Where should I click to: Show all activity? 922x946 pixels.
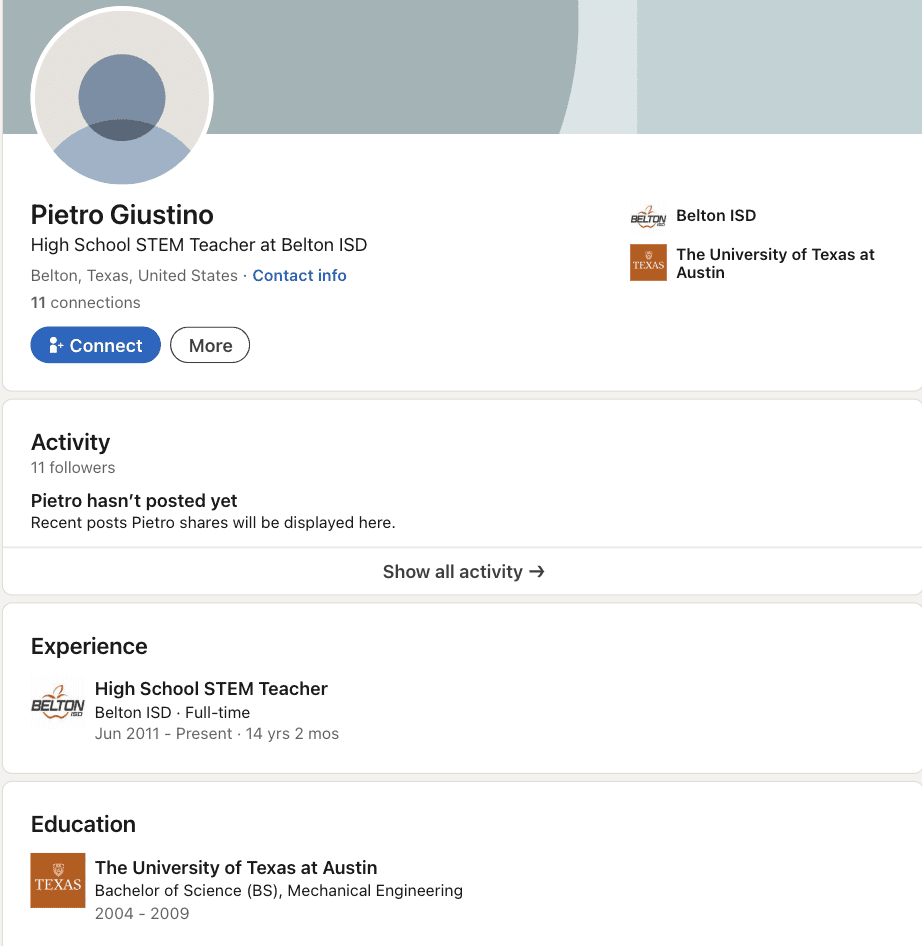[463, 571]
